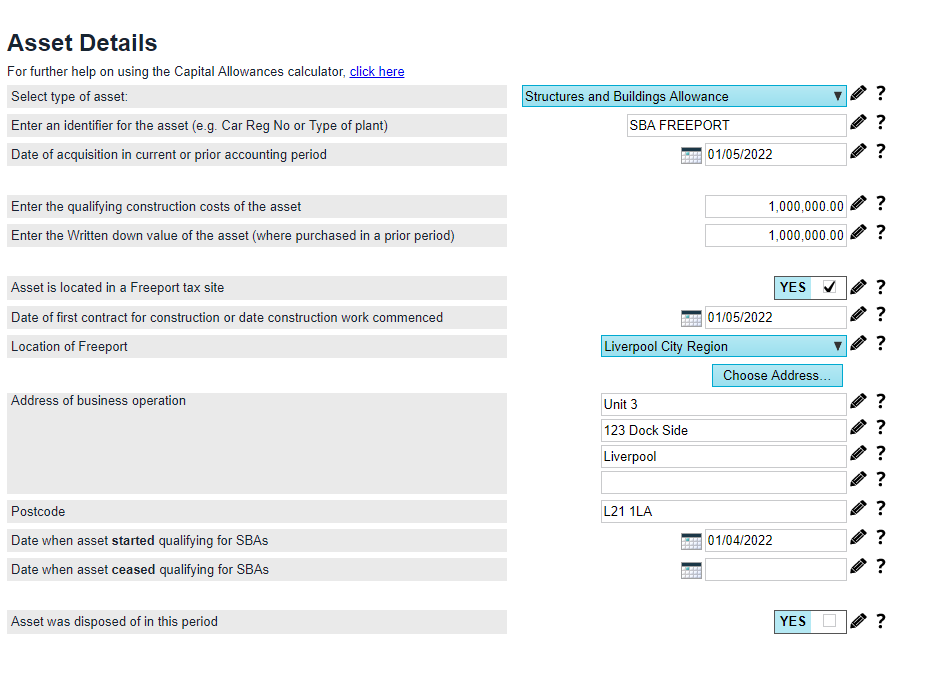Image resolution: width=931 pixels, height=690 pixels.
Task: Untick the Freeport tax site YES checkbox
Action: pyautogui.click(x=829, y=288)
